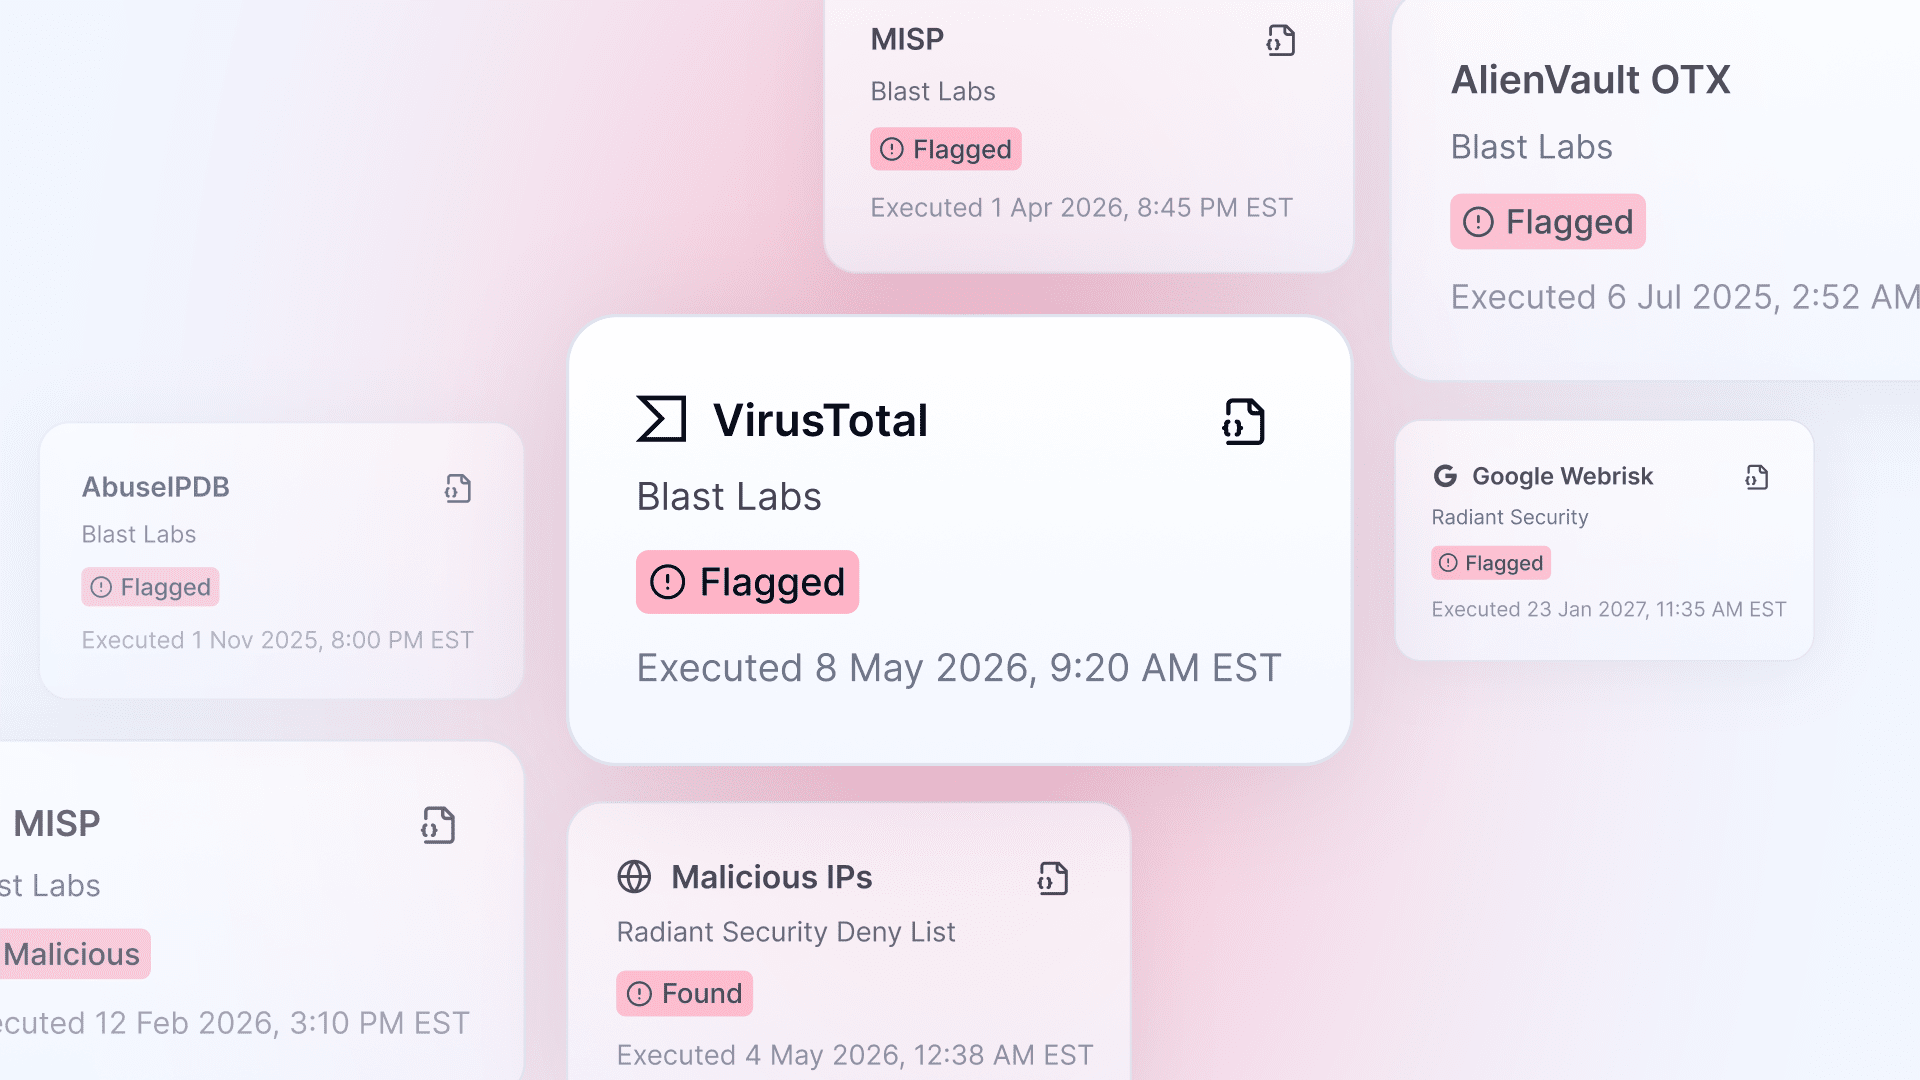Screen dimensions: 1920x1080
Task: Click the Flagged badge on the Google Webrisk card
Action: (1490, 563)
